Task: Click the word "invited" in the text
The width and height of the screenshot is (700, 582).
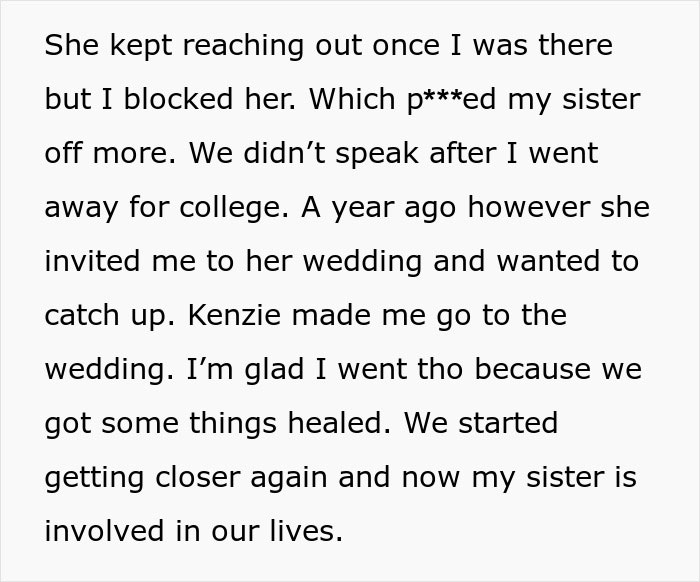Action: tap(92, 261)
